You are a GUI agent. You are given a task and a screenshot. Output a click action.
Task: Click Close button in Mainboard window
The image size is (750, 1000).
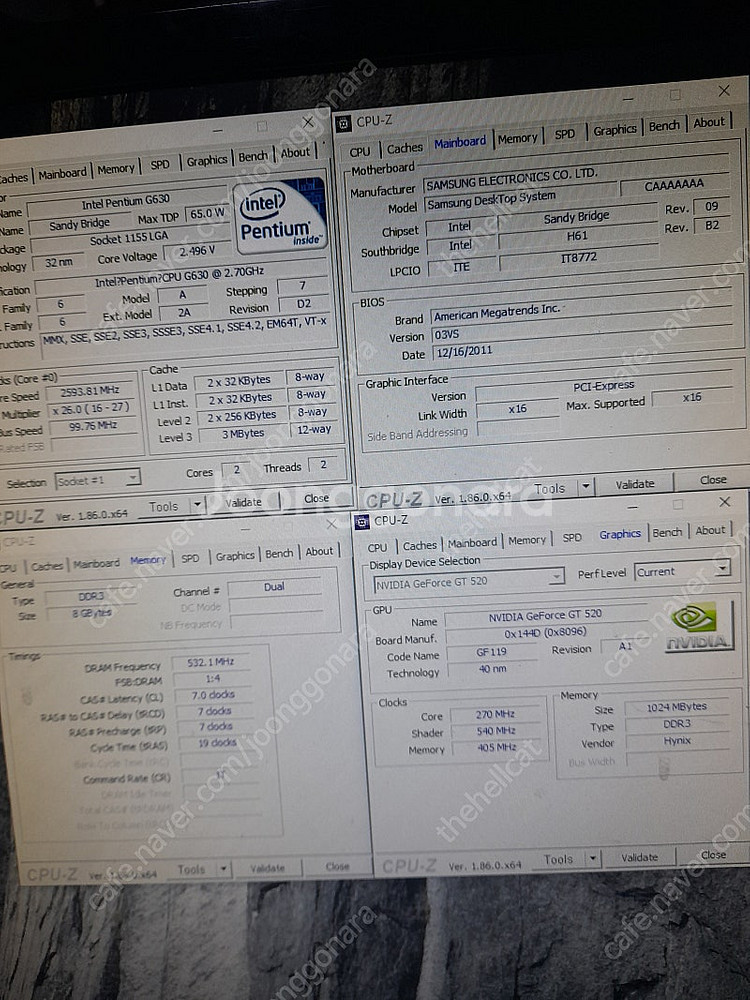pyautogui.click(x=712, y=479)
